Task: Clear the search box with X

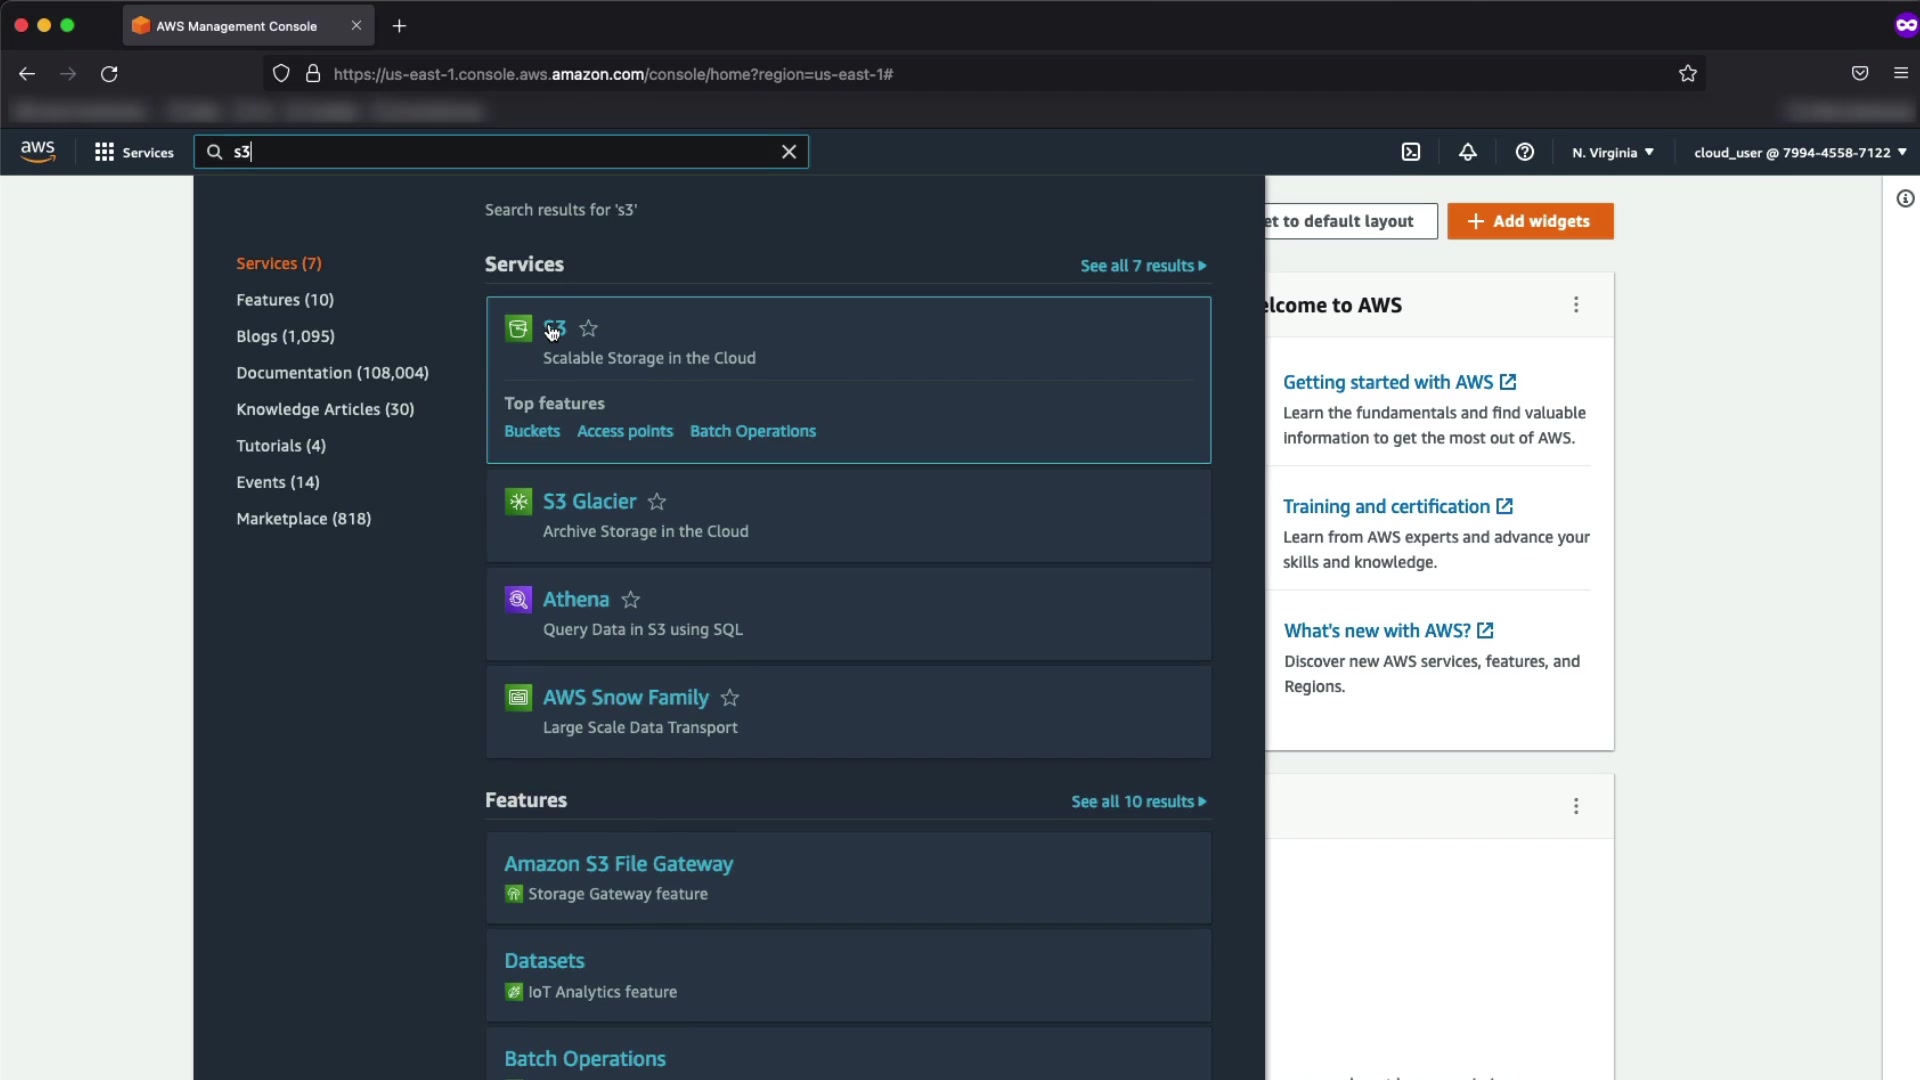Action: pos(789,152)
